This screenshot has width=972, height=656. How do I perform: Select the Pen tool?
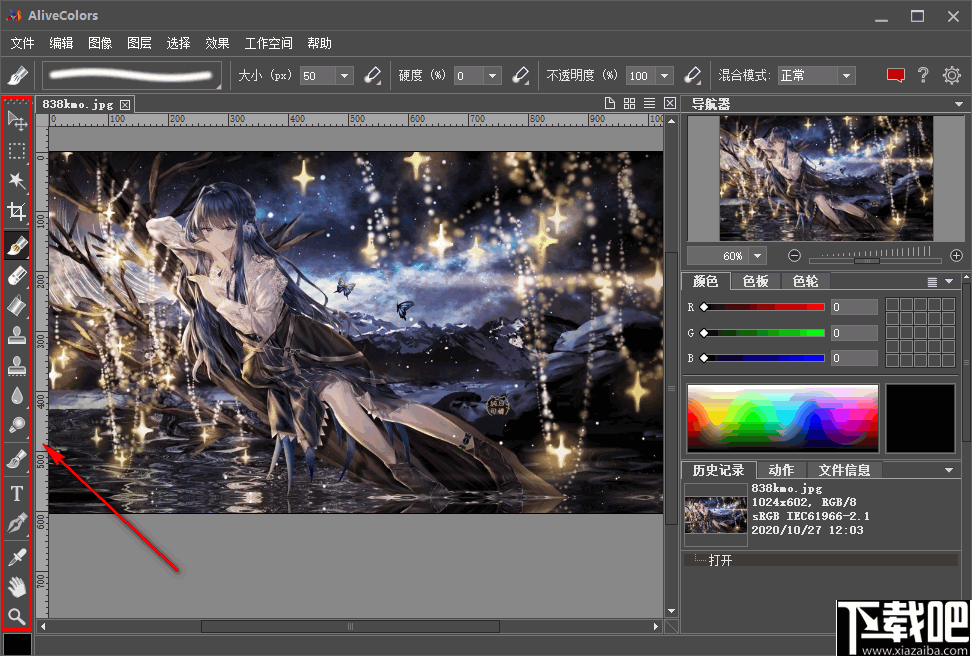(x=17, y=523)
